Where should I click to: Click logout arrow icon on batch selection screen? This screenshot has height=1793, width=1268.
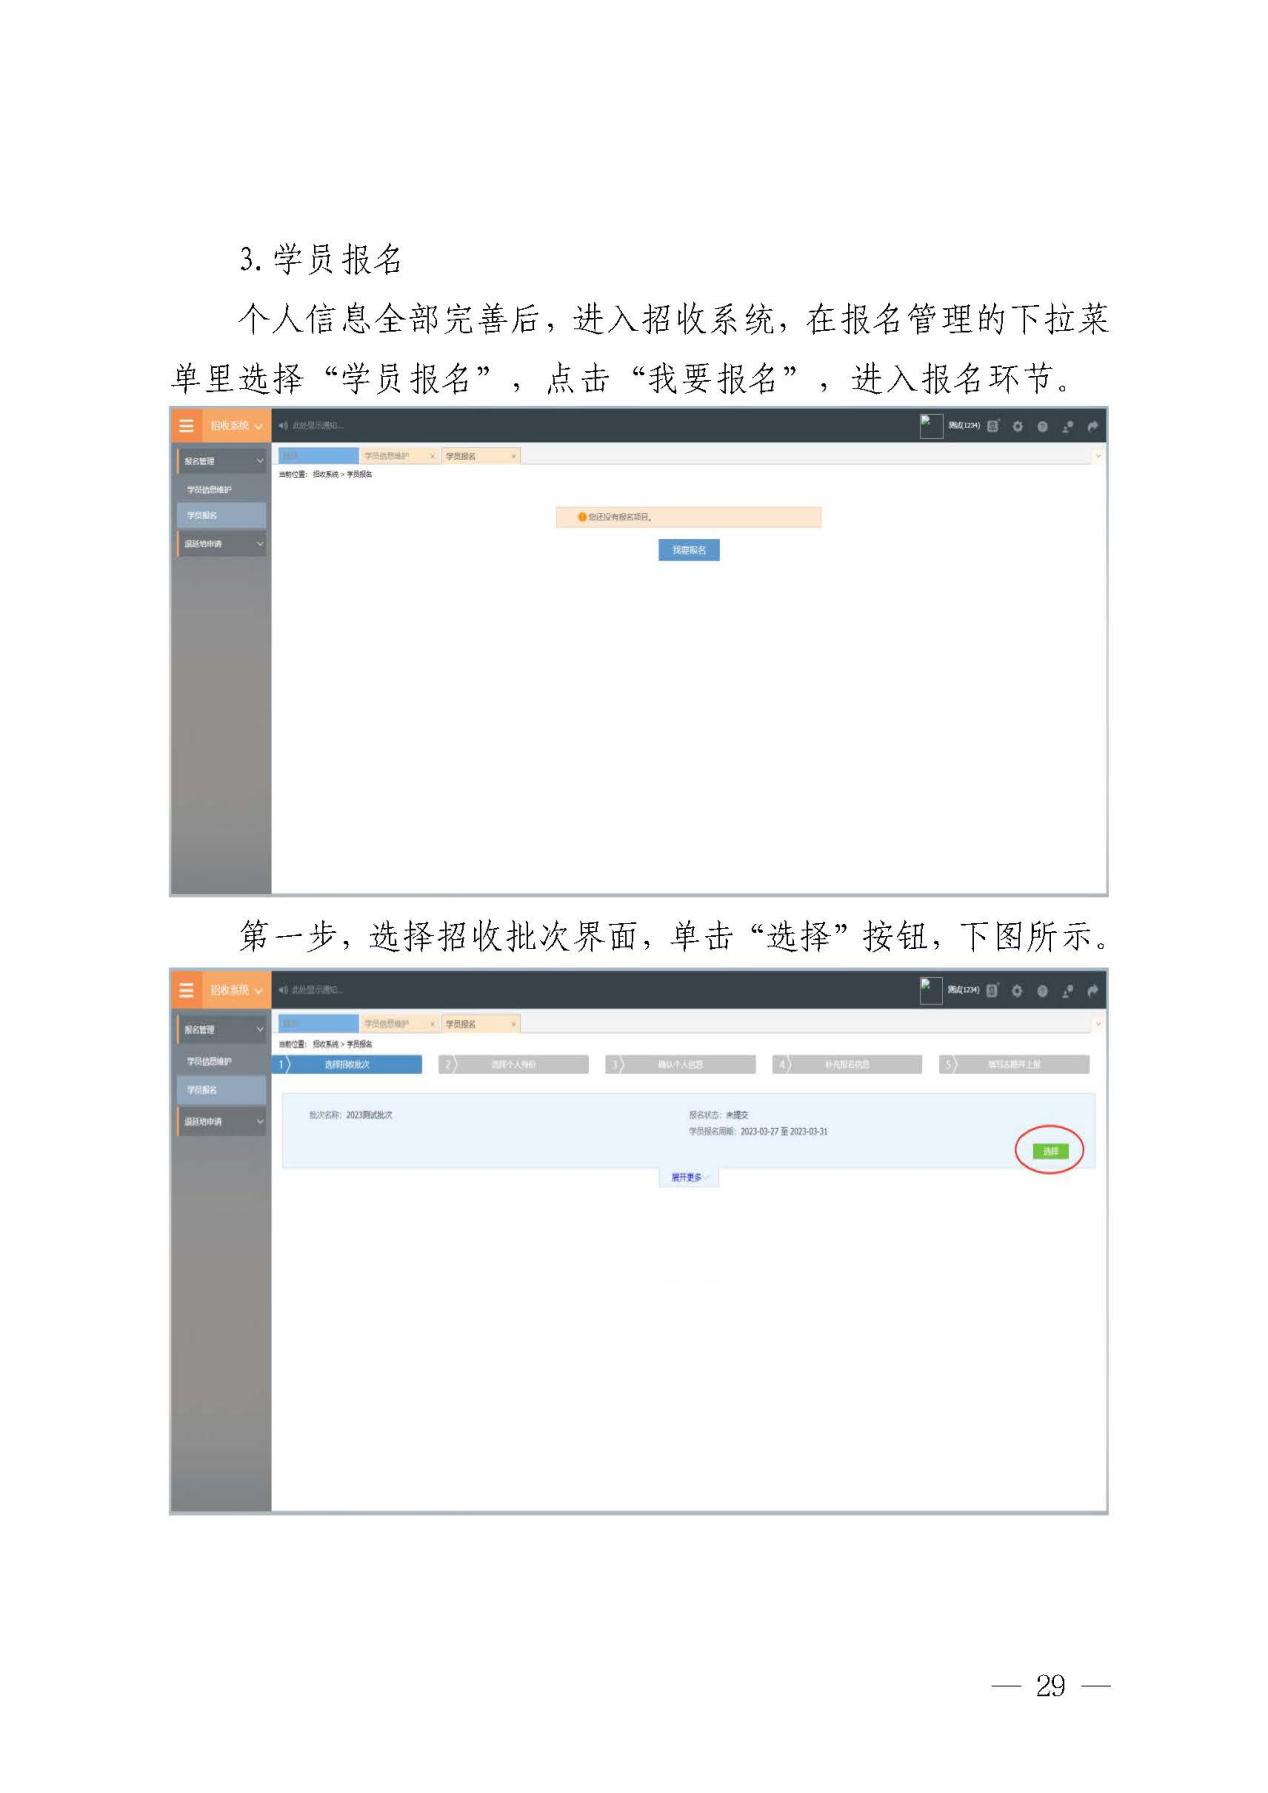1093,990
